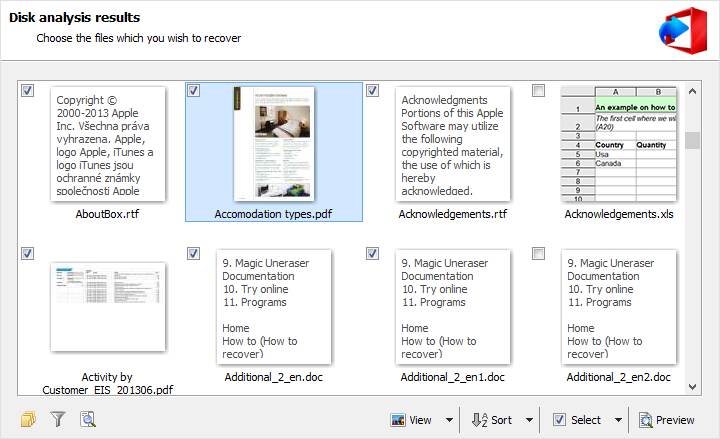Click the Preview button label
The height and width of the screenshot is (439, 720).
[675, 420]
